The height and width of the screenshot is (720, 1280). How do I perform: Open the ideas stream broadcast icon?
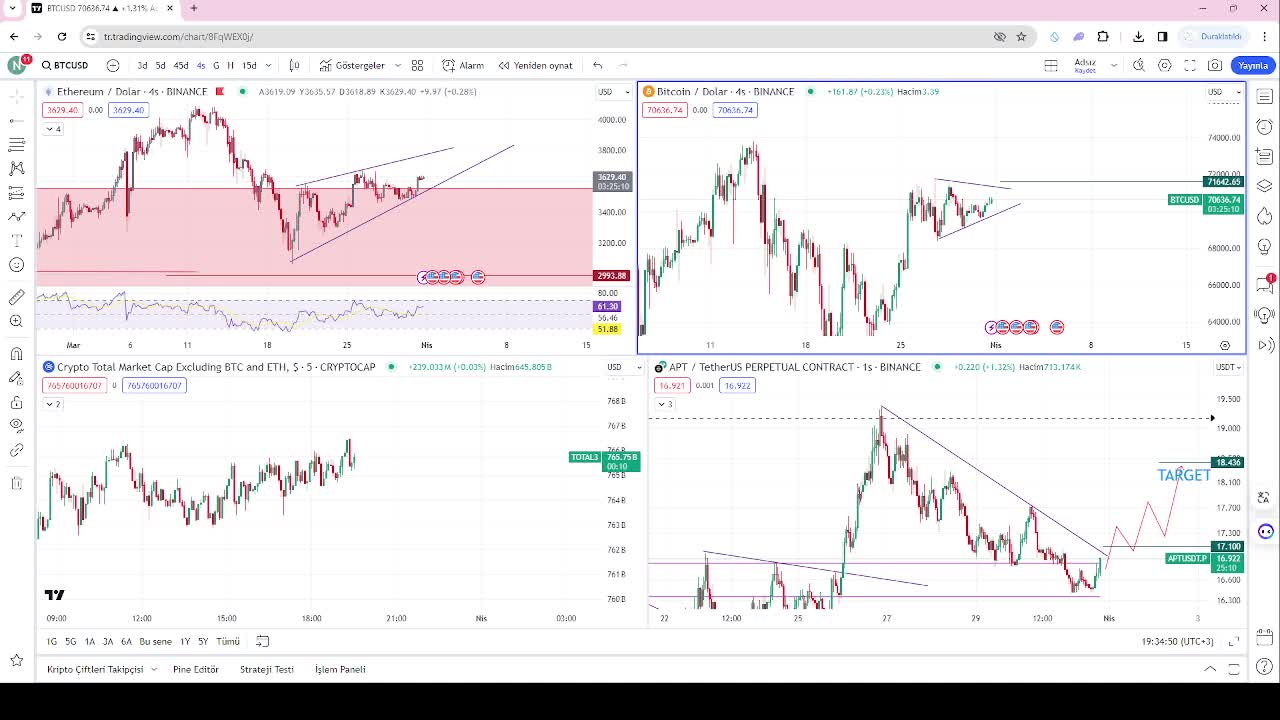tap(1265, 345)
